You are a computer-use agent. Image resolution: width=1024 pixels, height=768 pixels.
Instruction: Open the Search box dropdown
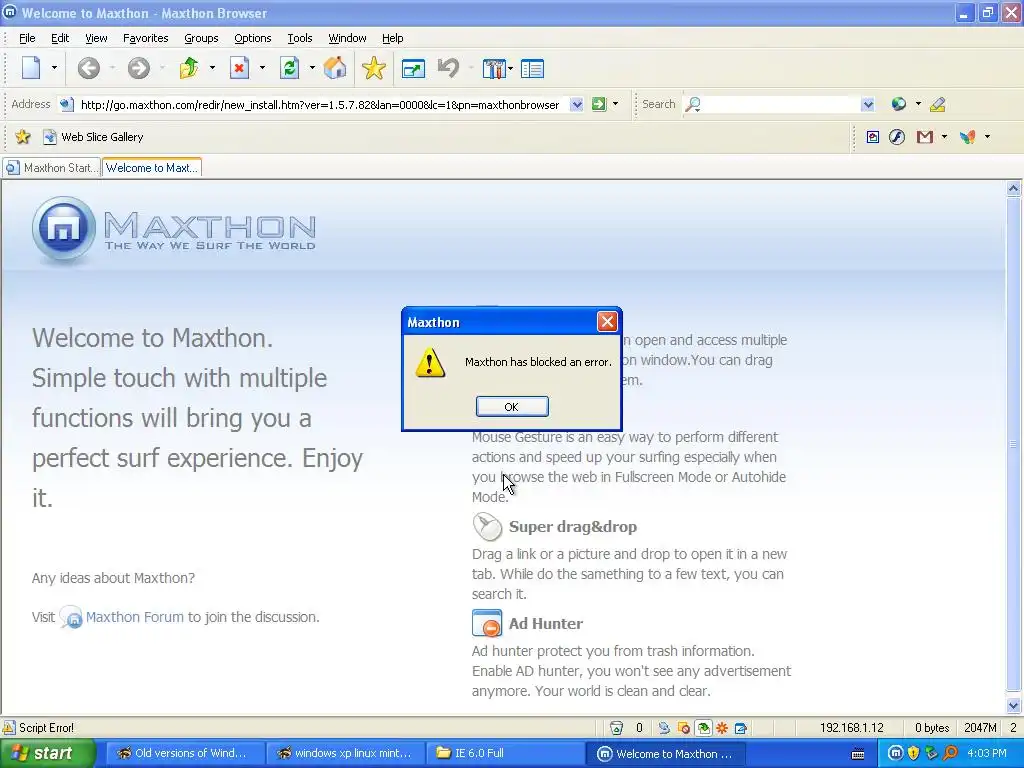[867, 104]
